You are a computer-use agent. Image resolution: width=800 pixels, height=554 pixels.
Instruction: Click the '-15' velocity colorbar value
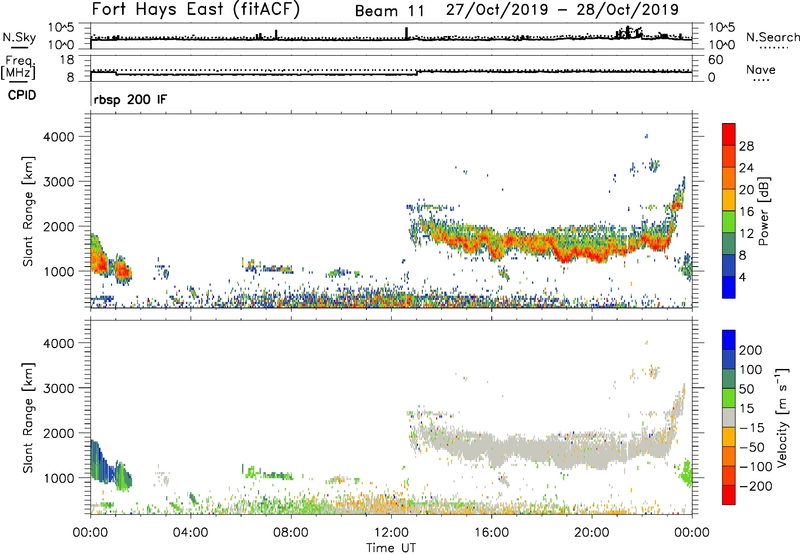click(752, 428)
